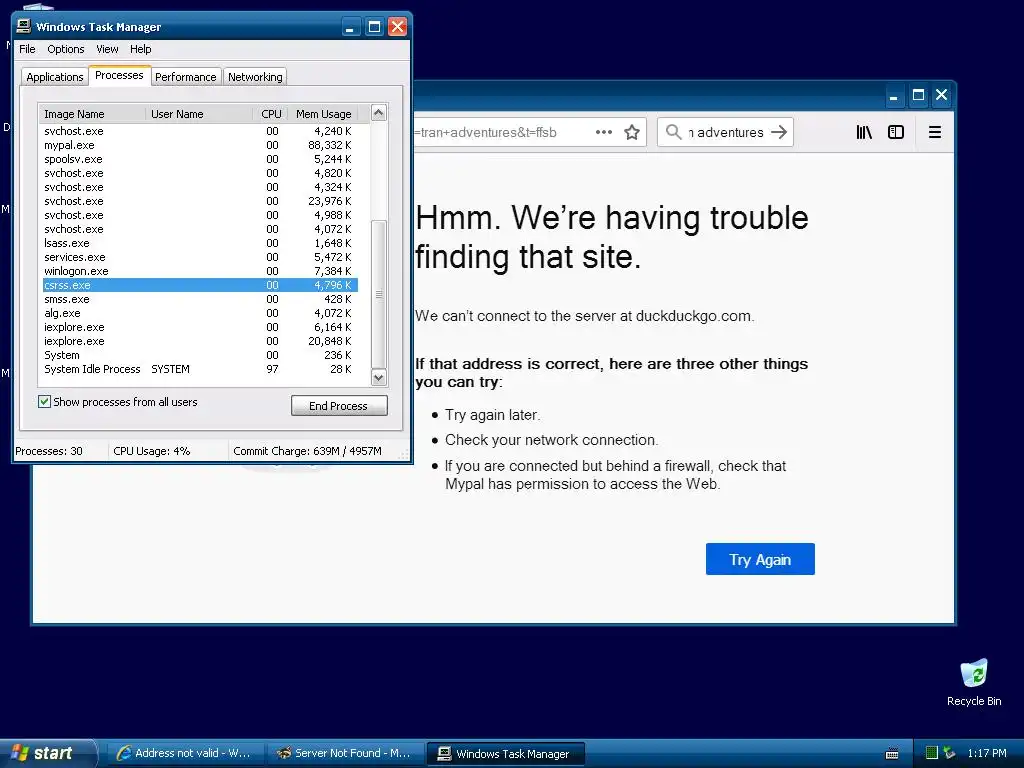Switch to the Performance tab

pyautogui.click(x=185, y=77)
